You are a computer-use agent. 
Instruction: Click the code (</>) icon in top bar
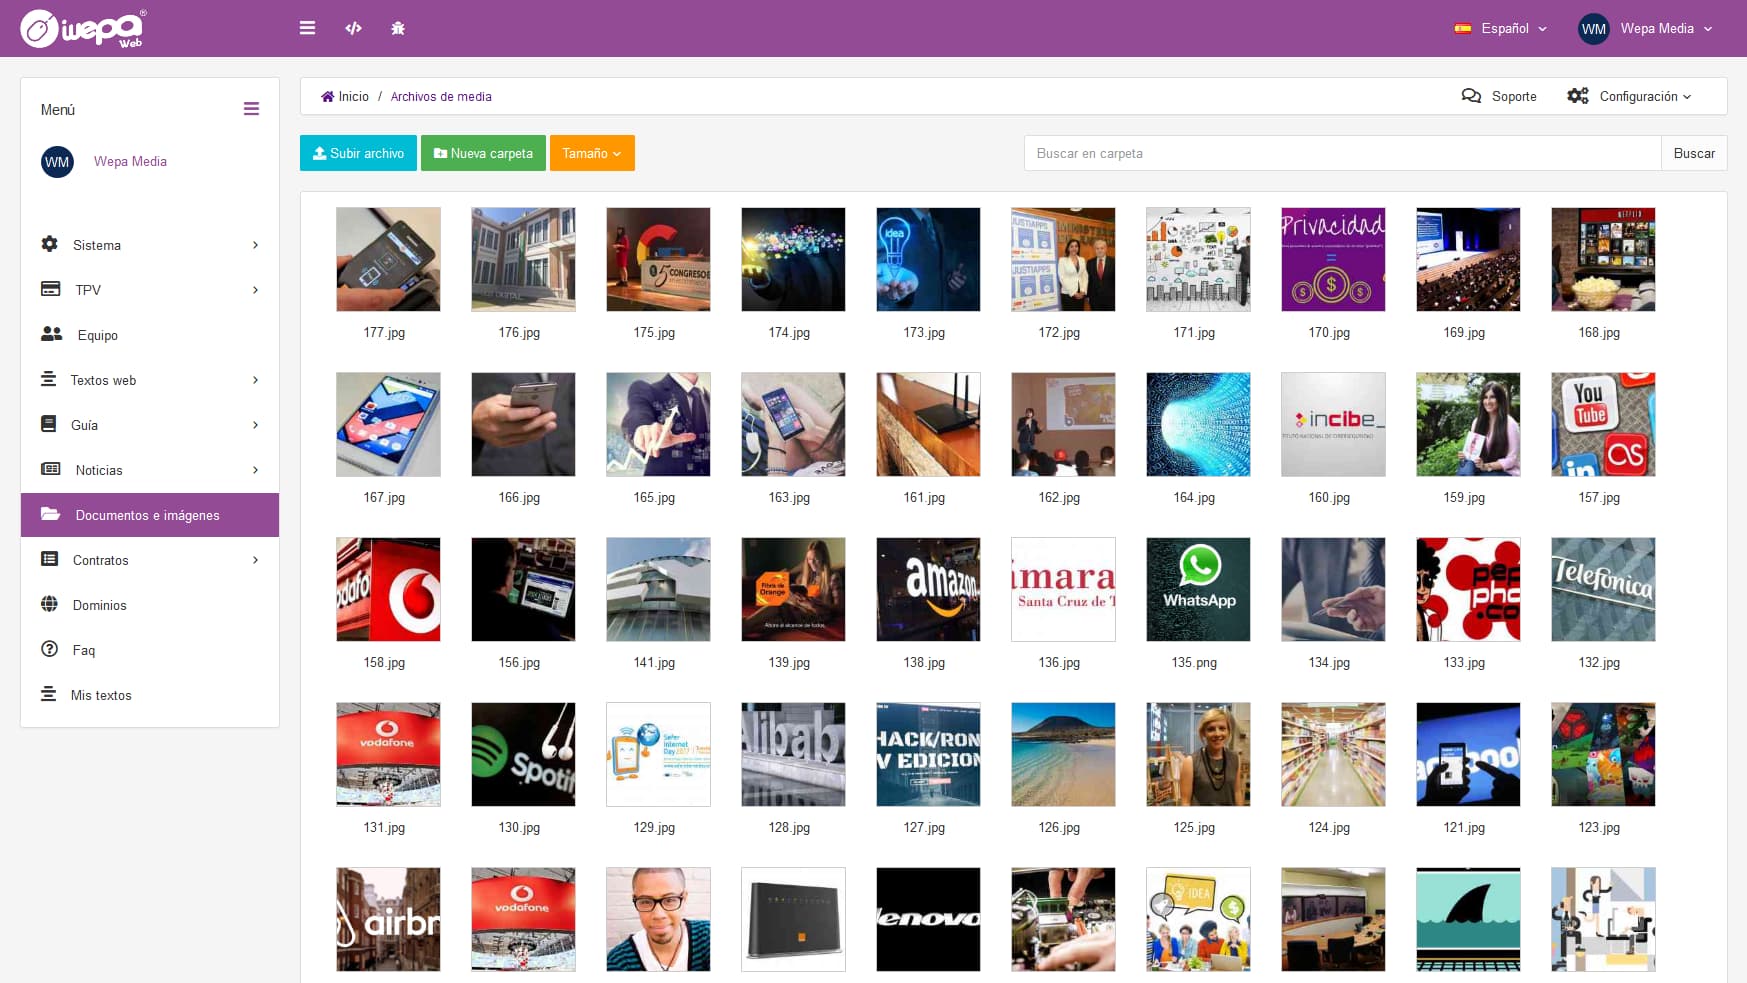click(x=353, y=28)
